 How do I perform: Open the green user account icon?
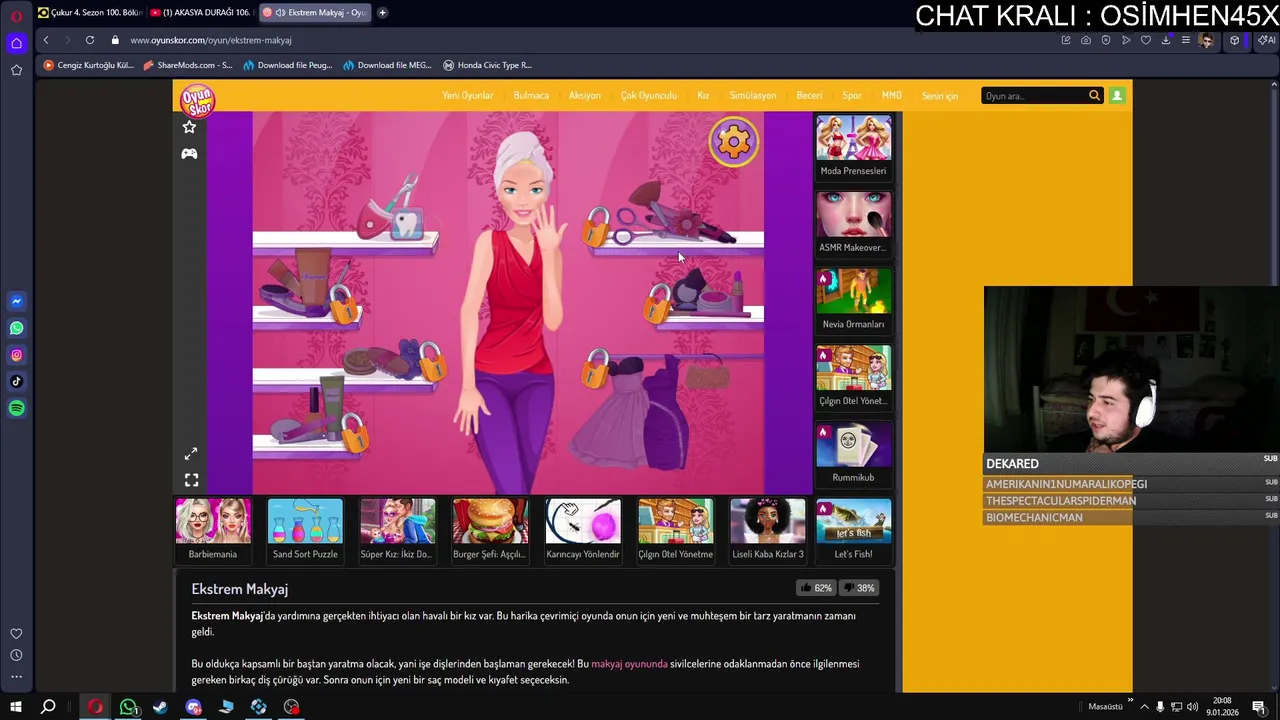coord(1117,95)
